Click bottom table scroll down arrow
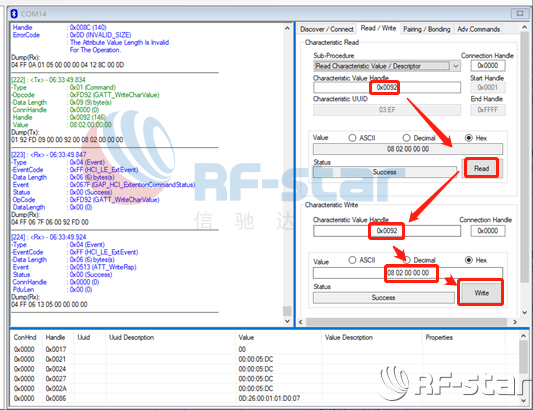The image size is (533, 410). click(x=523, y=400)
